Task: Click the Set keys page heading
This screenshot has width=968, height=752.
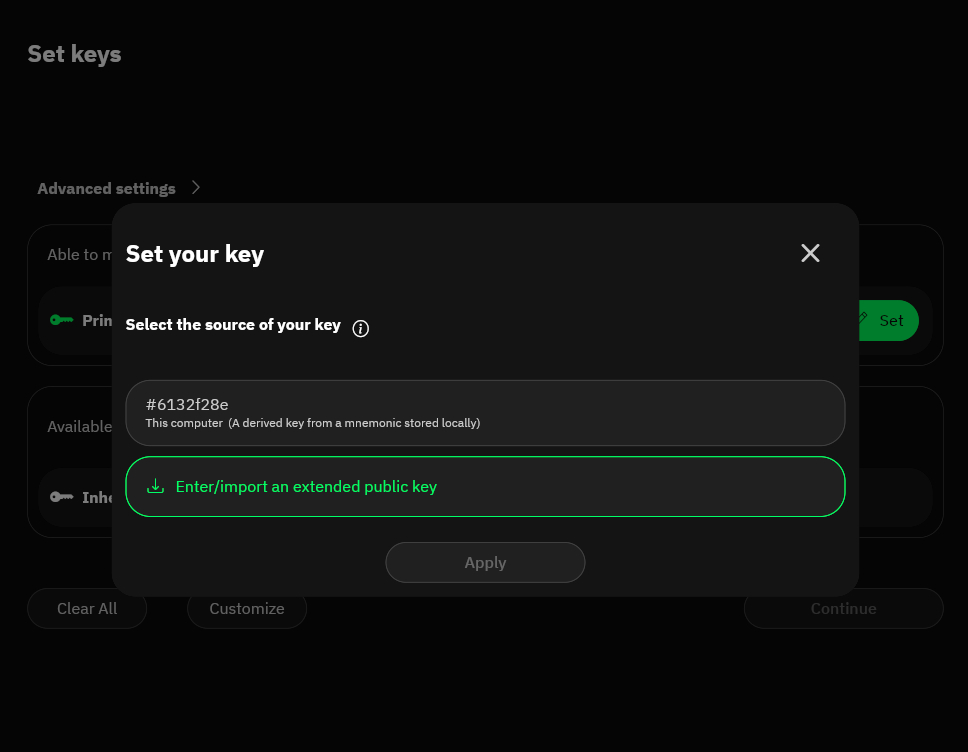Action: point(74,54)
